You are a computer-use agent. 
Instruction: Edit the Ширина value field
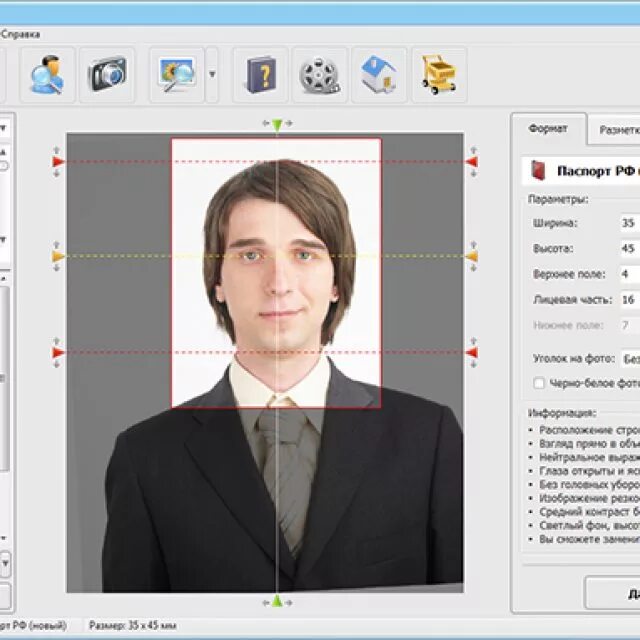(630, 223)
